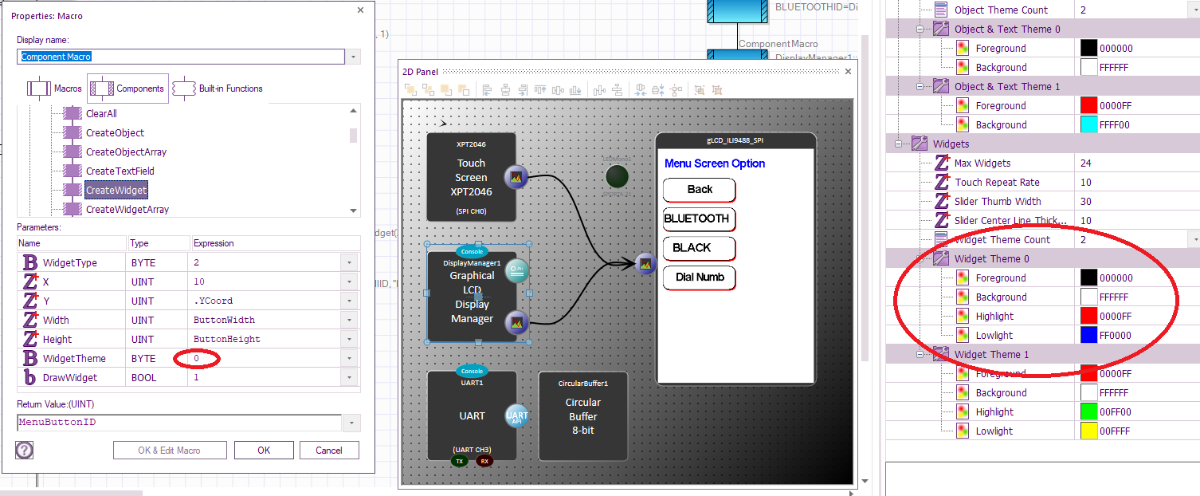Screen dimensions: 1200x496
Task: Confirm with the OK button
Action: tap(263, 450)
